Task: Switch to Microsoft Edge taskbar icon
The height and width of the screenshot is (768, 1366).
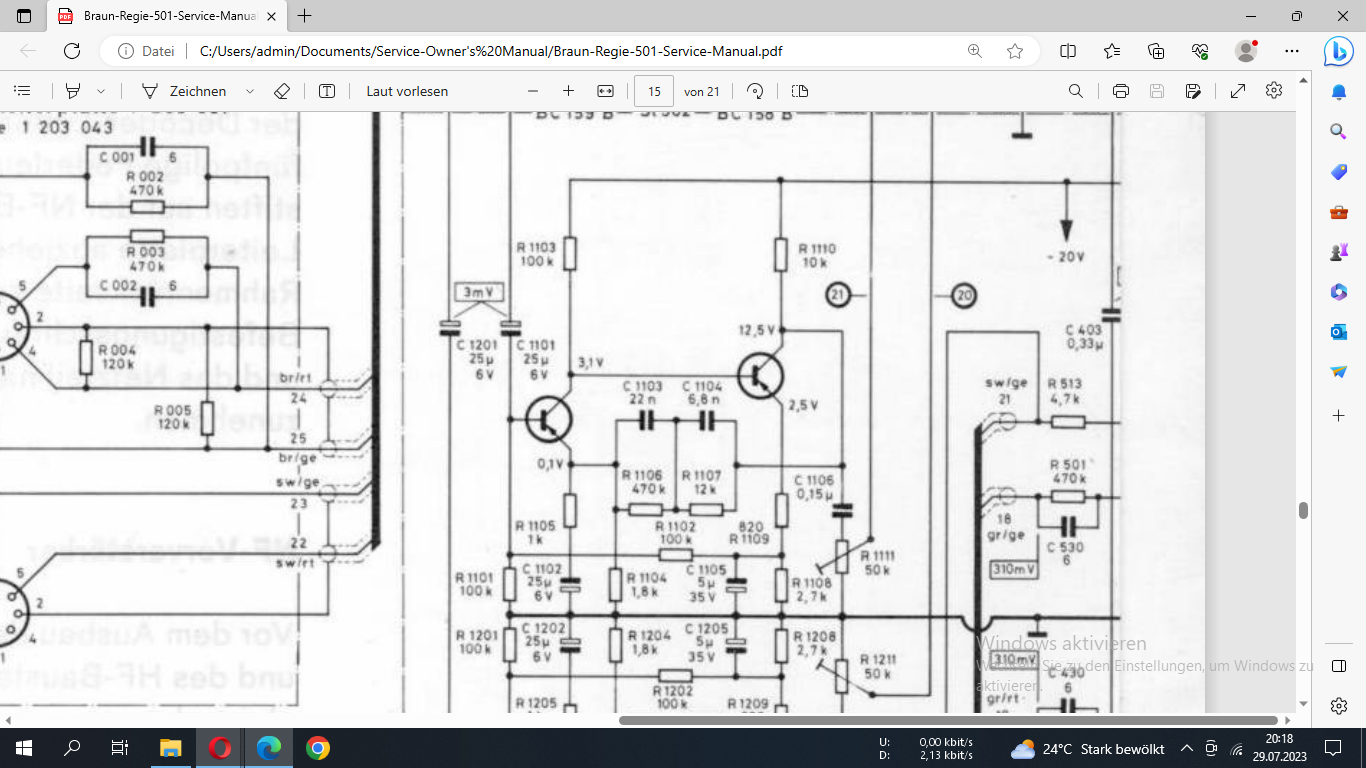Action: coord(268,748)
